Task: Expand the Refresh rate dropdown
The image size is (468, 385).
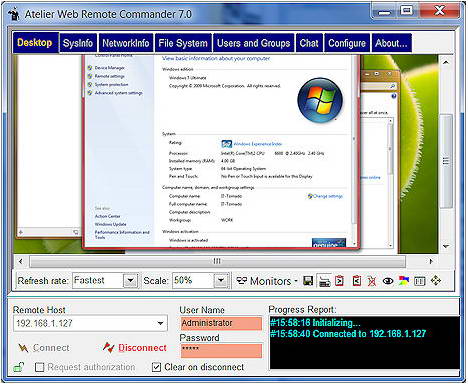Action: (130, 281)
